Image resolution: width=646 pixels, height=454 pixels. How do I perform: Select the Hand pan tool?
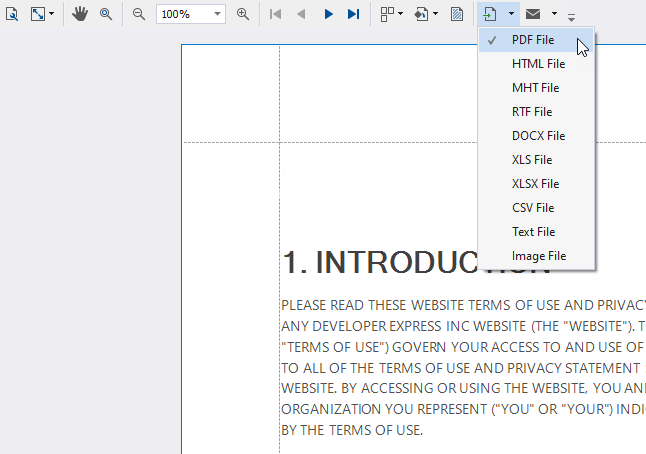(x=80, y=14)
